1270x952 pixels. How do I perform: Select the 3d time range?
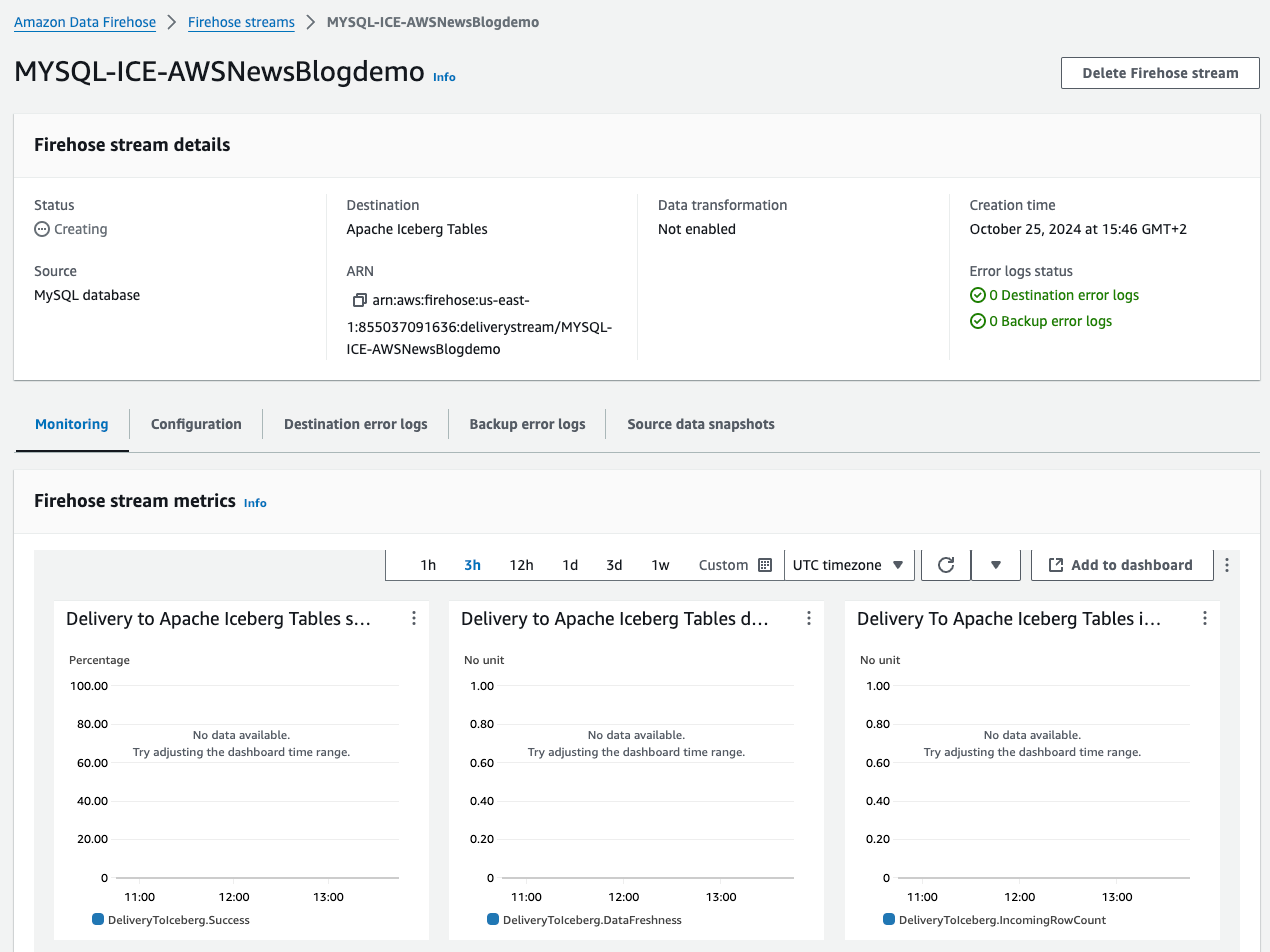[x=614, y=565]
